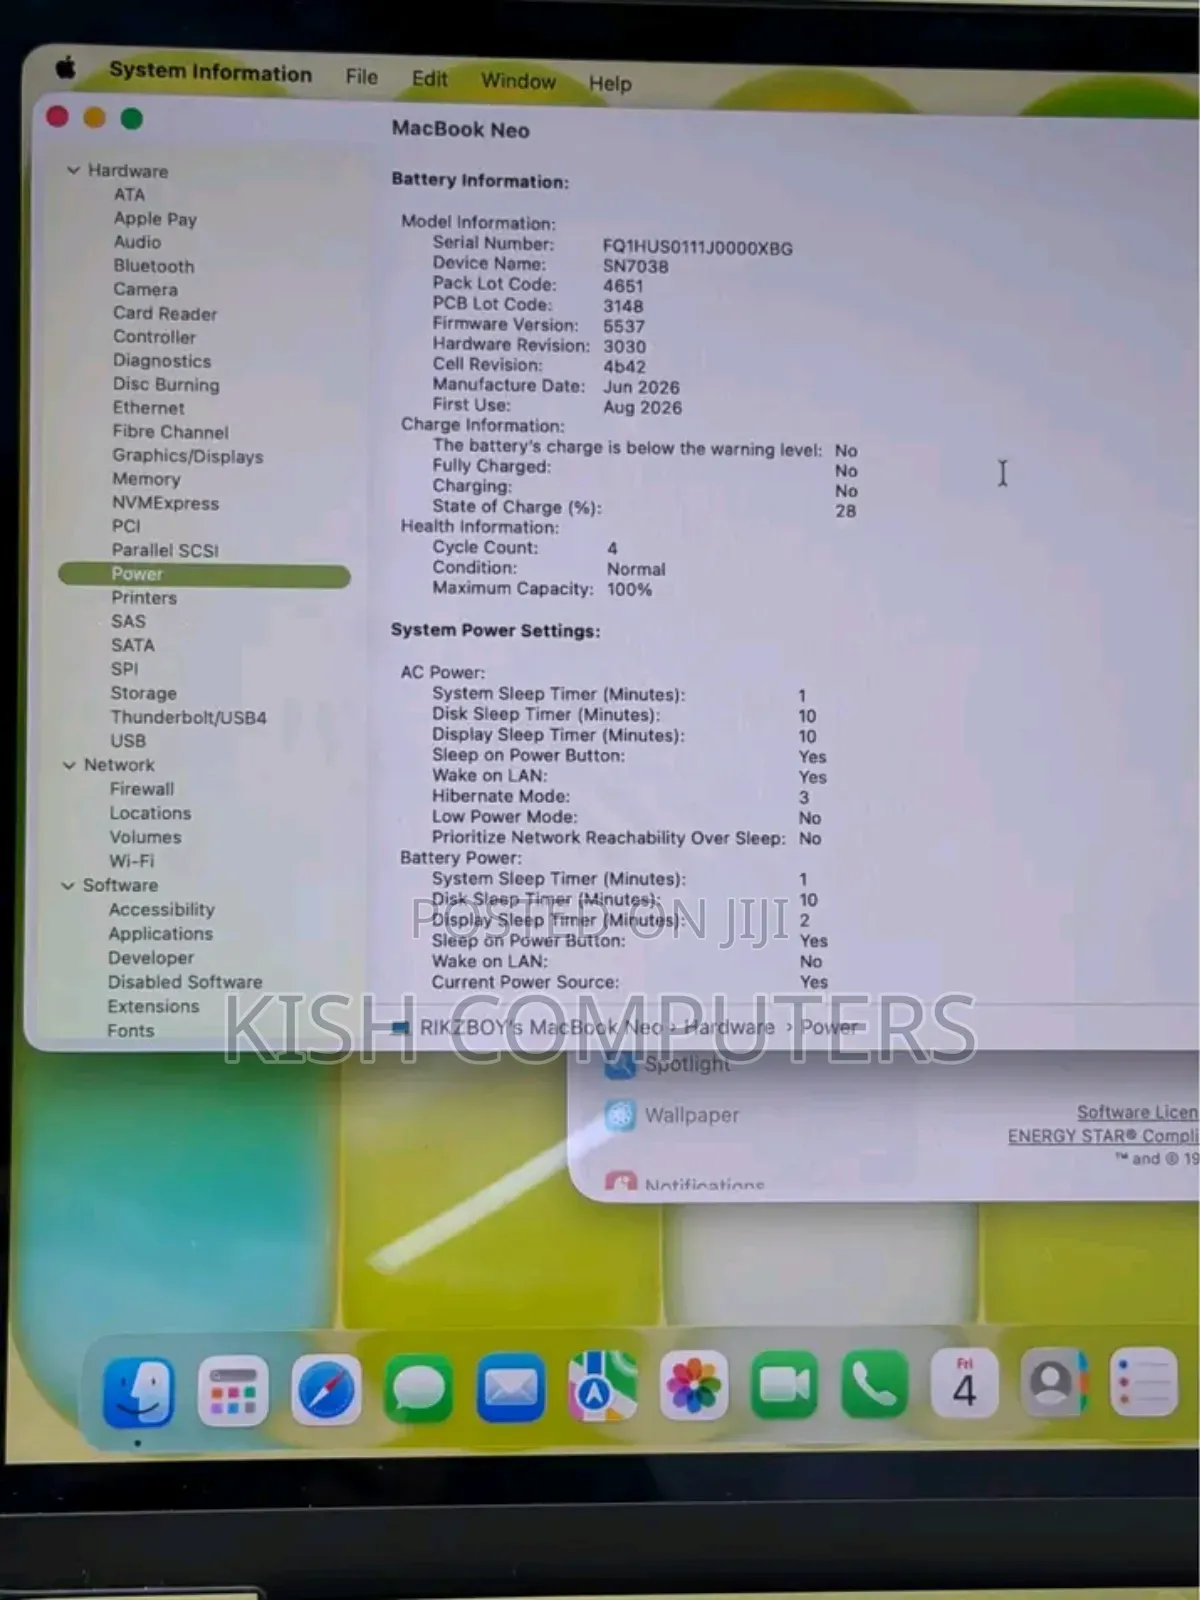Open the Apple menu

click(x=66, y=68)
